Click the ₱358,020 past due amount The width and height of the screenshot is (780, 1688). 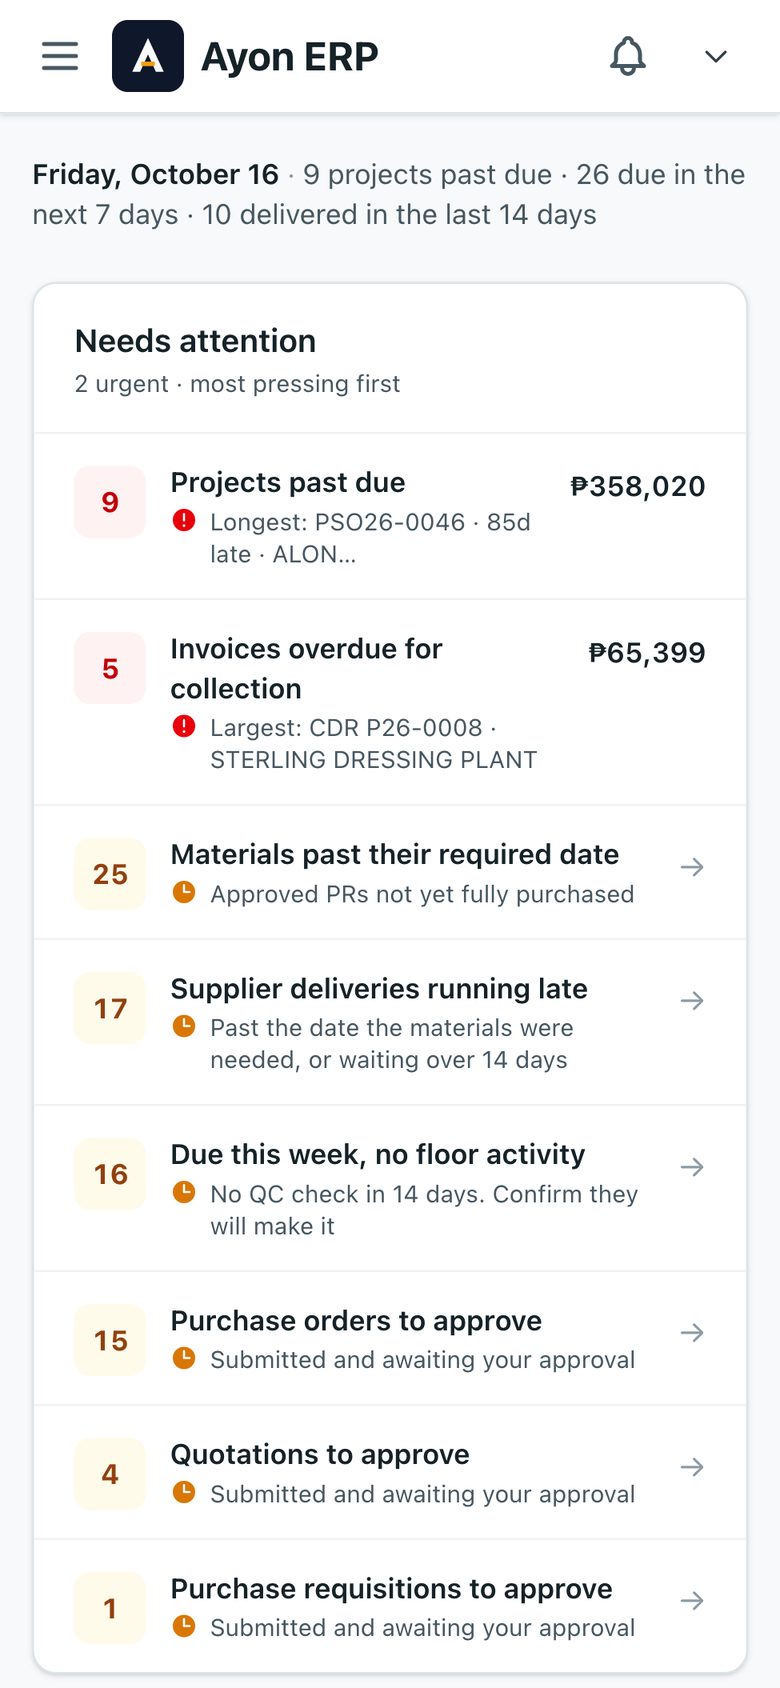click(x=638, y=486)
